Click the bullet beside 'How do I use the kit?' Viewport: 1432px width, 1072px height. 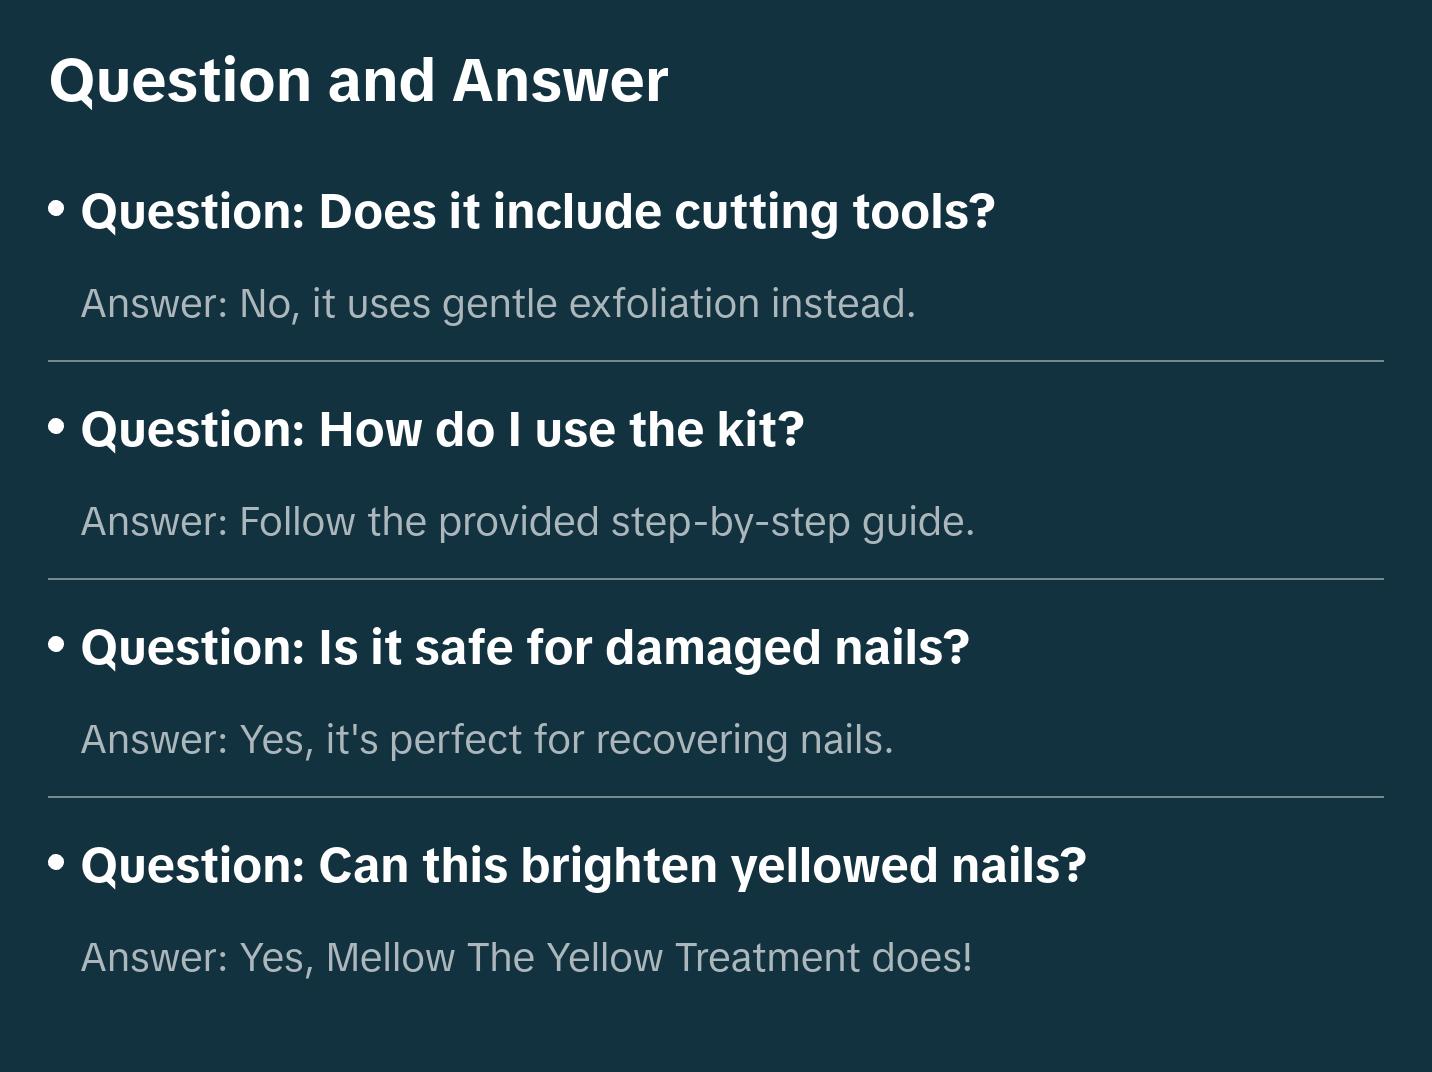point(57,427)
